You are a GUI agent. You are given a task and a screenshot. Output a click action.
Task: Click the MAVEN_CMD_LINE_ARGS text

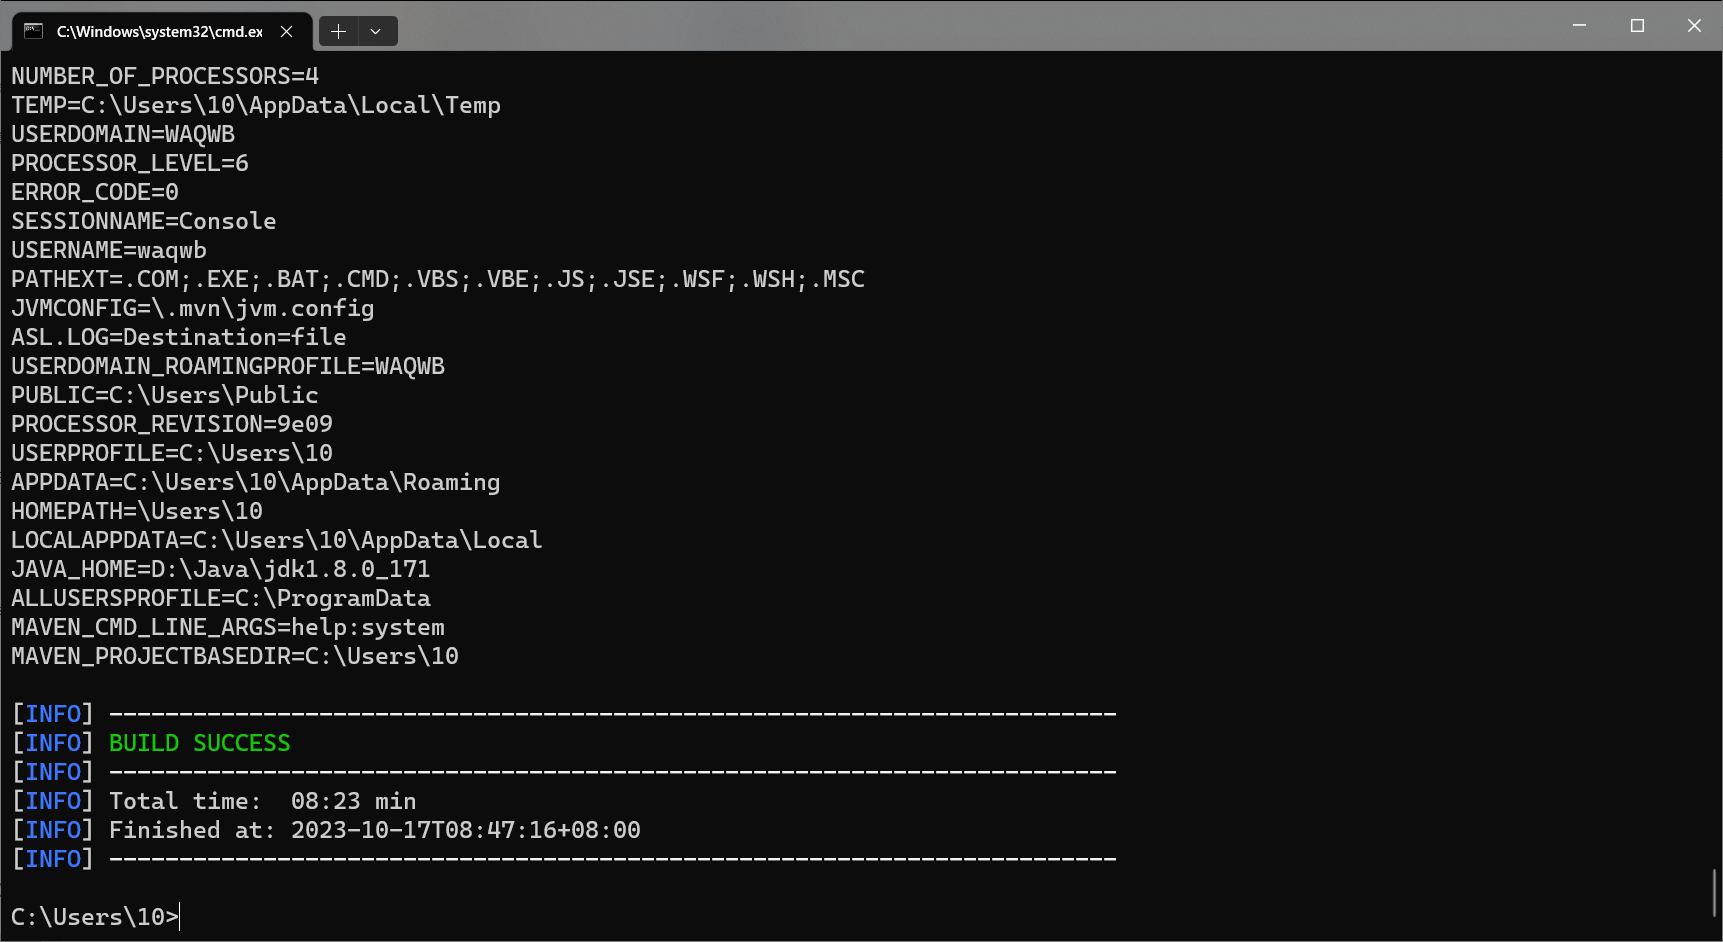pos(227,627)
